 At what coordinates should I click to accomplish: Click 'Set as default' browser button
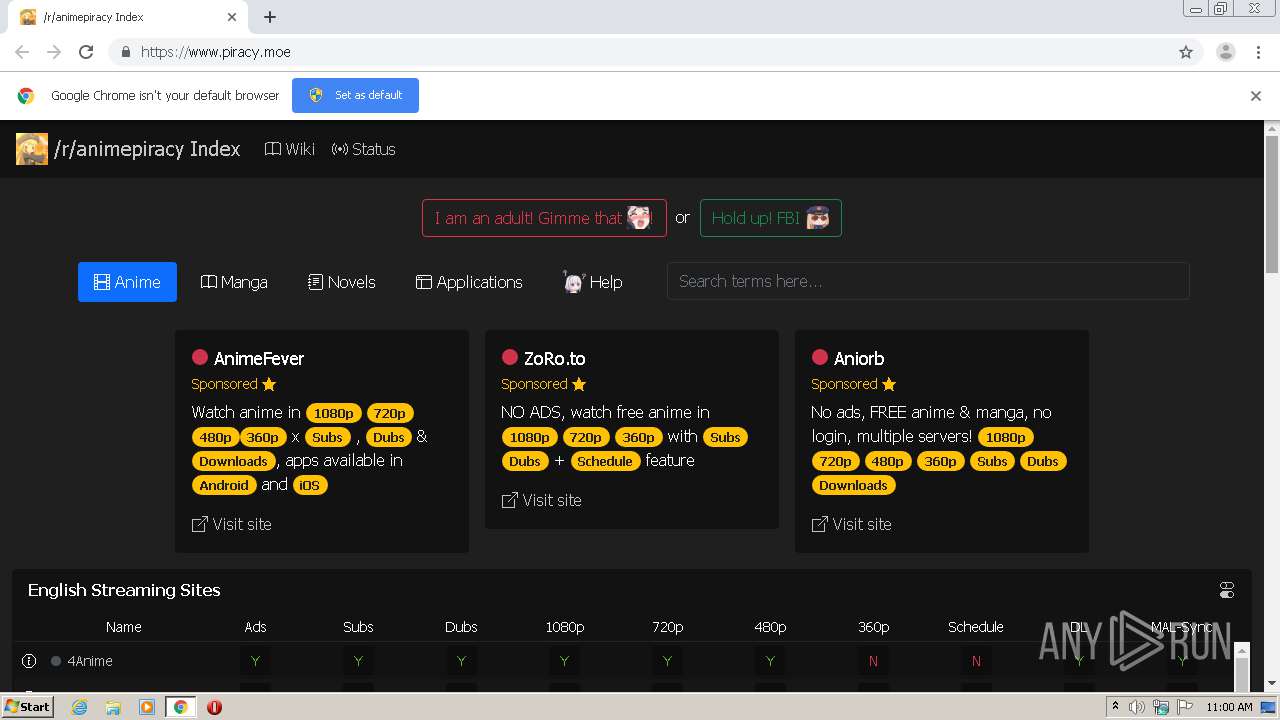coord(355,95)
